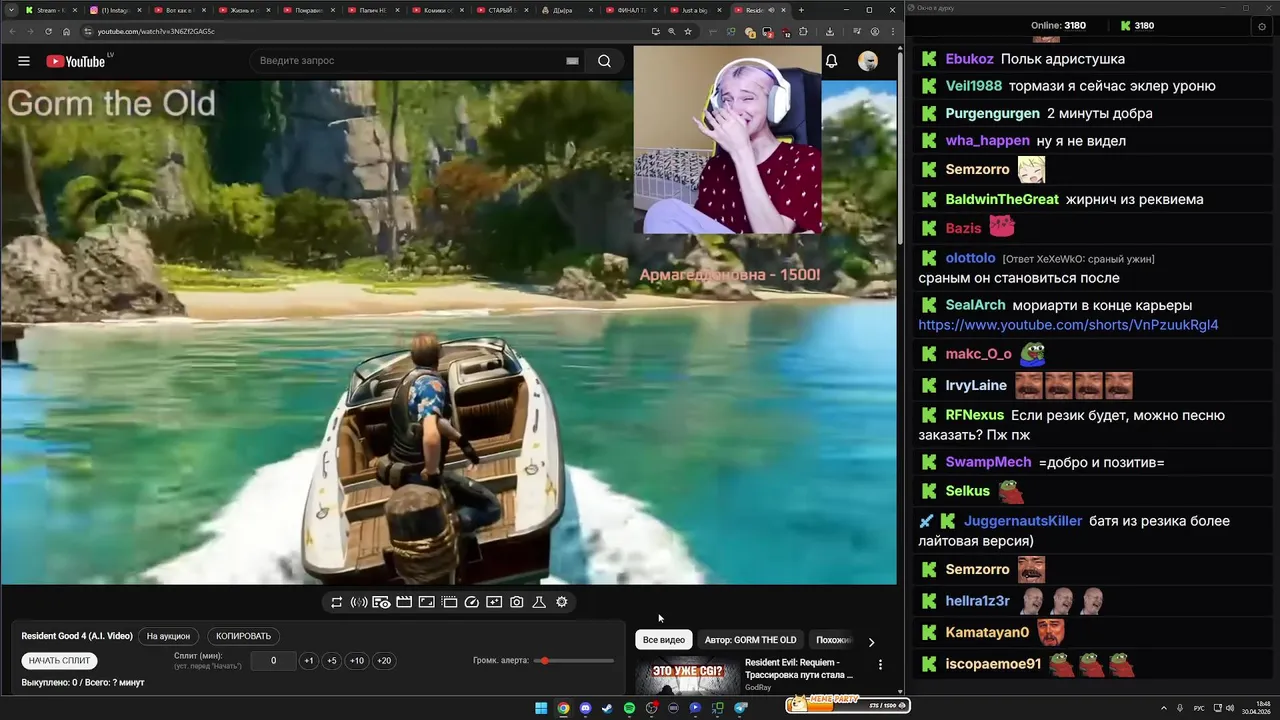Switch to the Instagram browser tab

[x=116, y=10]
